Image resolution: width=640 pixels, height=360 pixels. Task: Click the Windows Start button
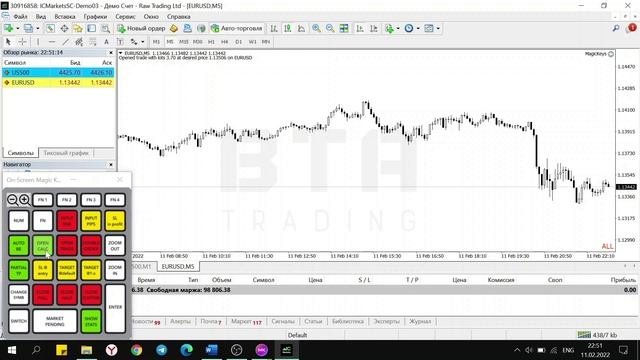pyautogui.click(x=11, y=350)
